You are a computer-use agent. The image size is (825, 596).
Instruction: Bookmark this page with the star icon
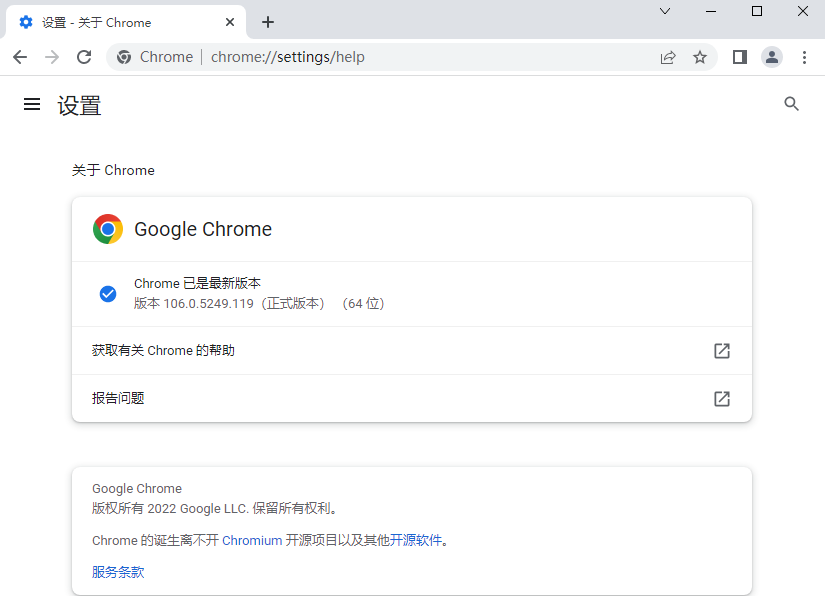[700, 57]
